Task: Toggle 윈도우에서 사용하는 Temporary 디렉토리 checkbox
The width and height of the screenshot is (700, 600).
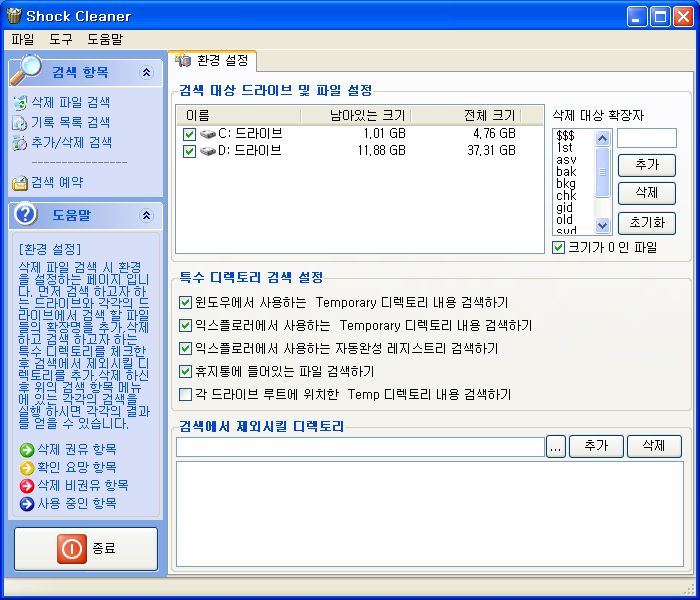Action: [185, 303]
